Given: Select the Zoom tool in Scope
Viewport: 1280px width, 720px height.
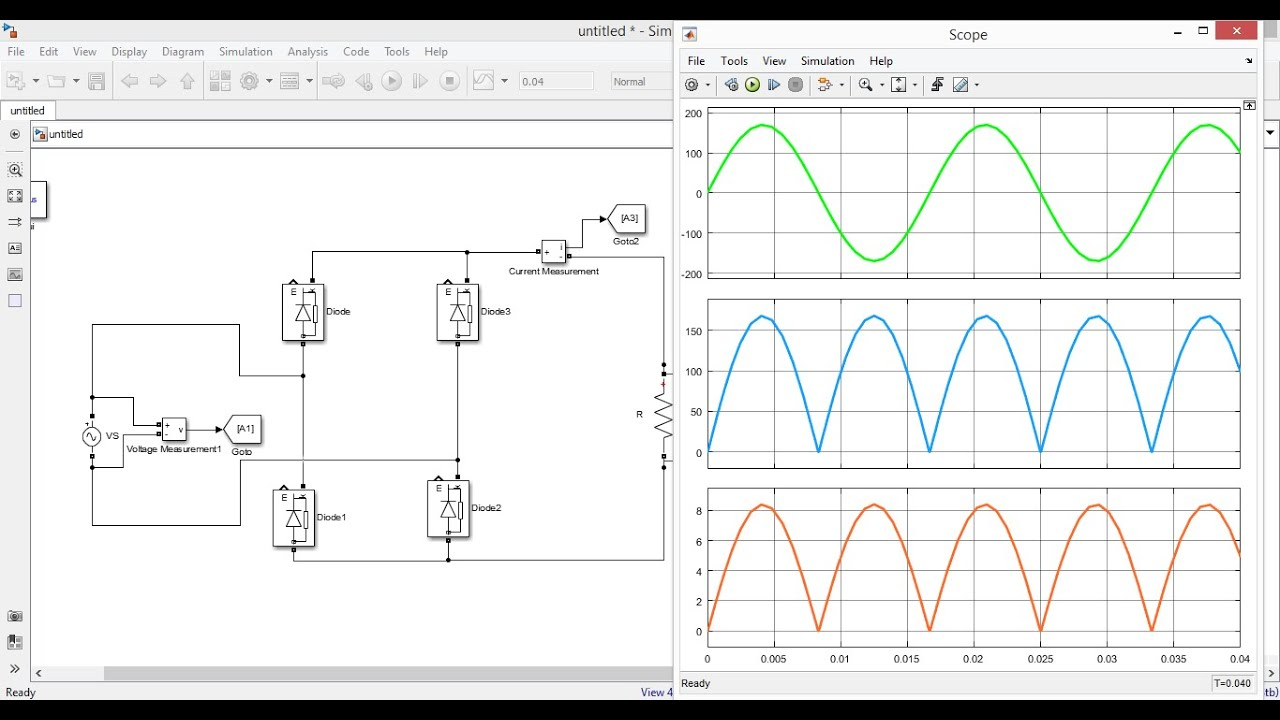Looking at the screenshot, I should point(865,85).
